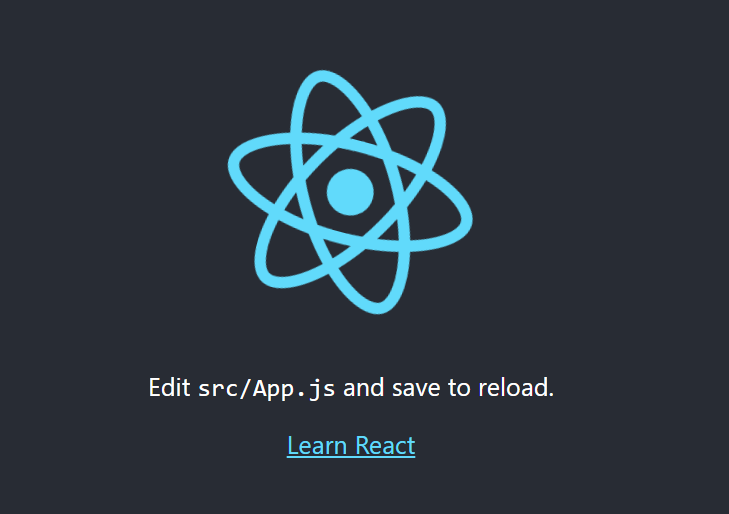
Task: Click the underline beneath the Learn React text
Action: (351, 457)
